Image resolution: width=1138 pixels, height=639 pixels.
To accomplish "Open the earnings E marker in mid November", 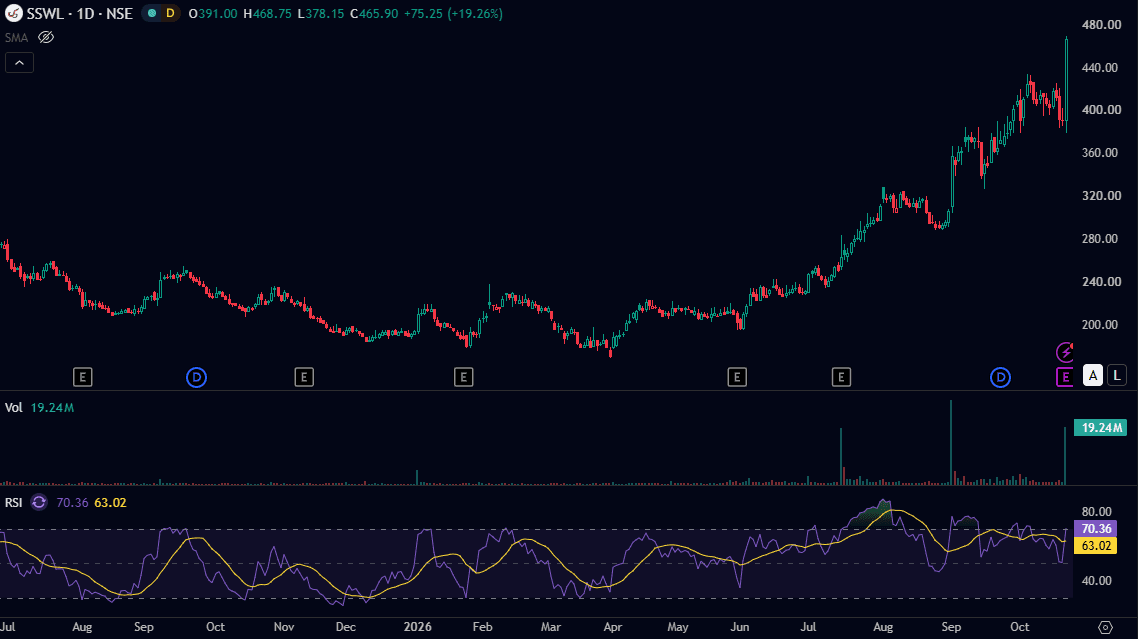I will (x=304, y=377).
